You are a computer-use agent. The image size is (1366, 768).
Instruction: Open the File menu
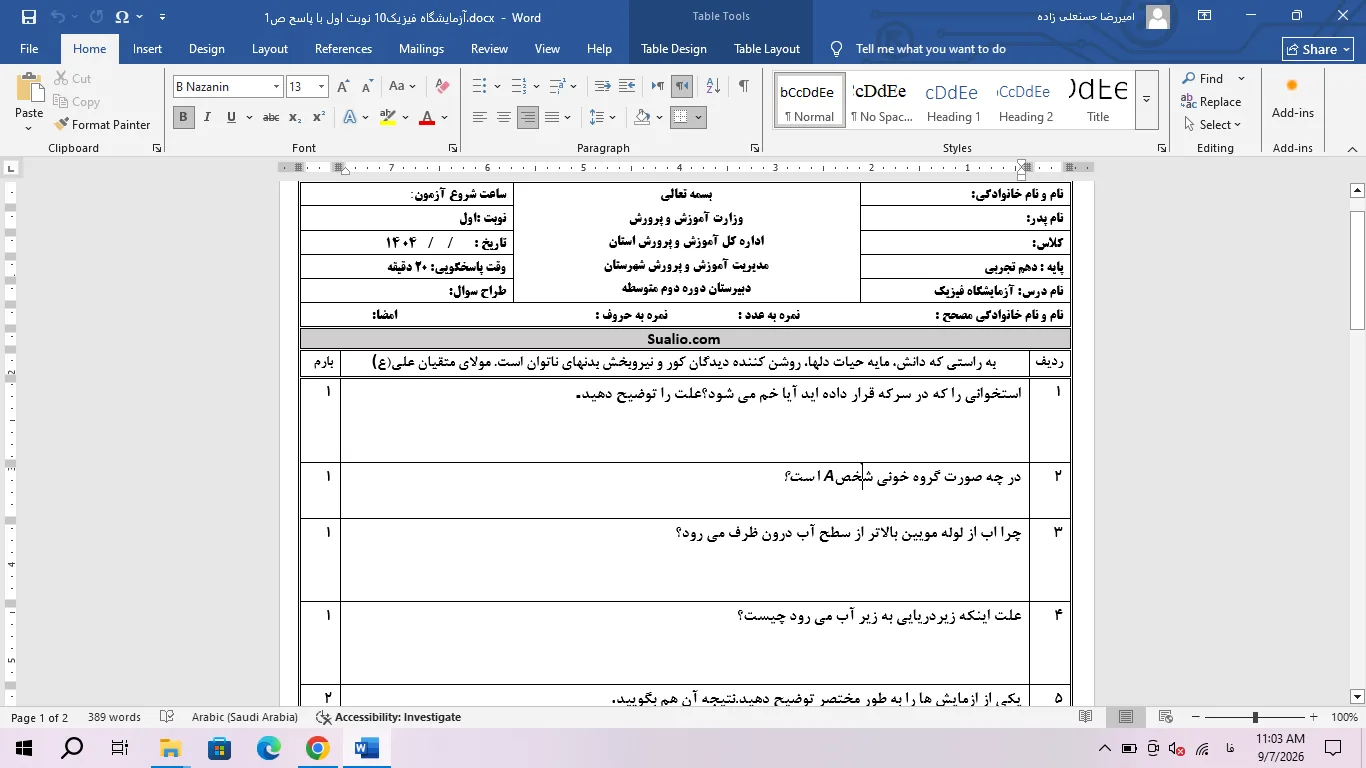click(x=29, y=49)
